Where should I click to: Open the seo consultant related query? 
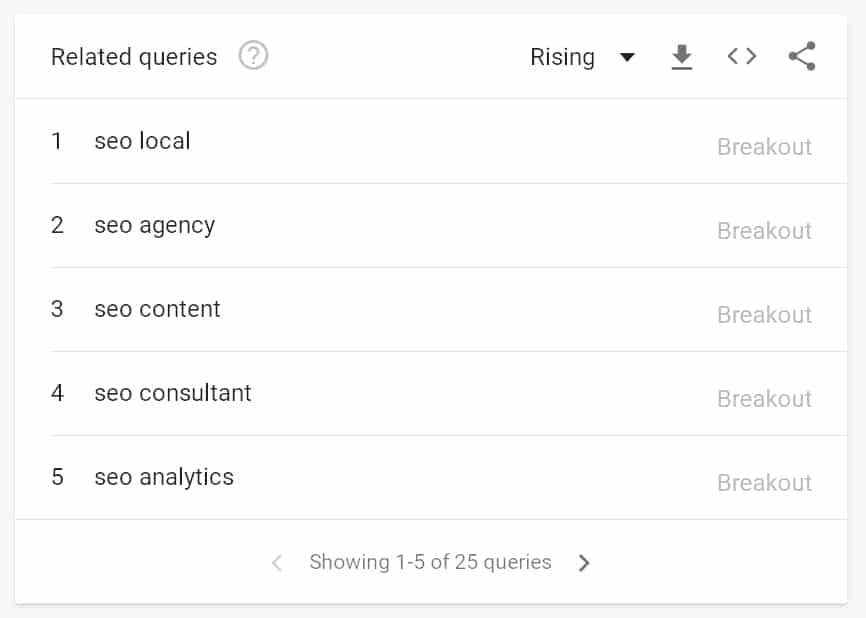click(172, 393)
